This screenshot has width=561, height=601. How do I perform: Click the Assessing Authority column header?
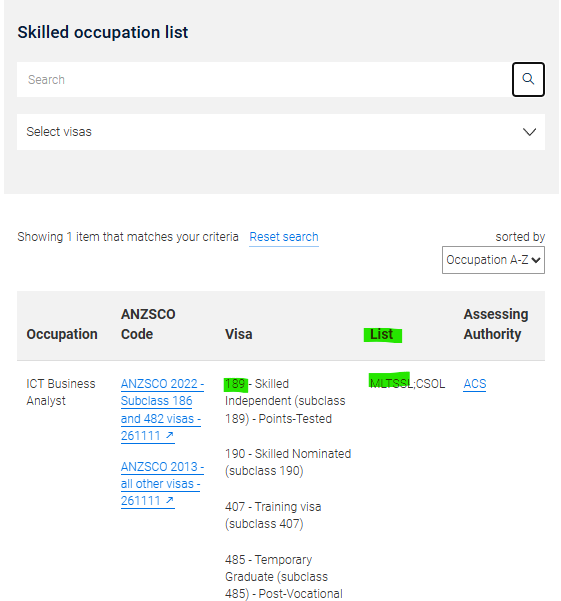tap(496, 324)
